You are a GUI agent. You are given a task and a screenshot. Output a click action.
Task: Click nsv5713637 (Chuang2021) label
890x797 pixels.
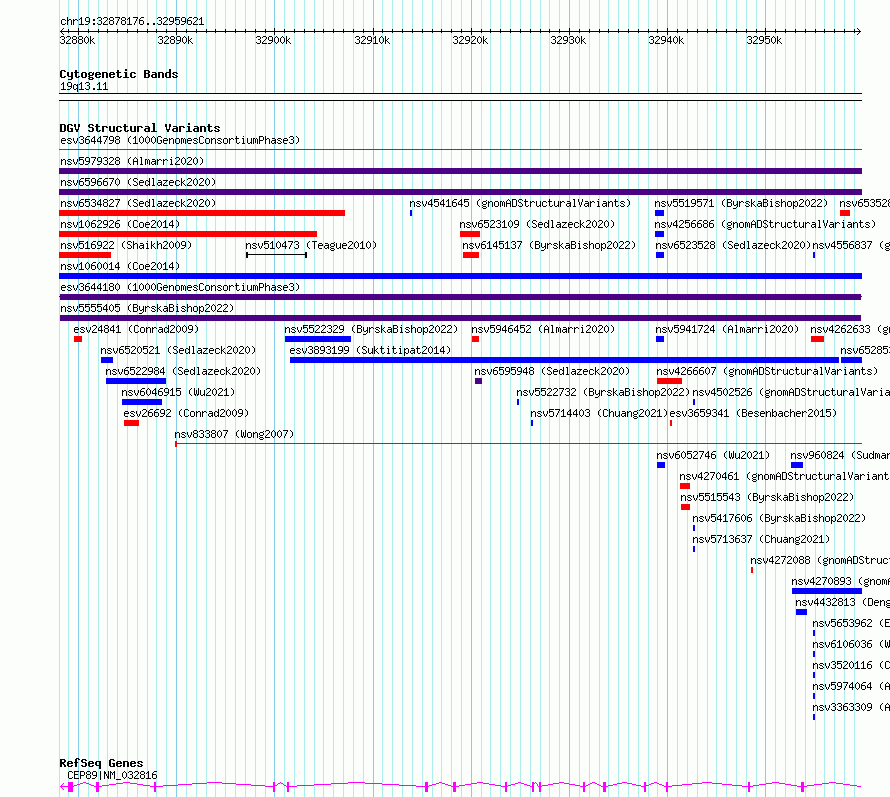(761, 539)
